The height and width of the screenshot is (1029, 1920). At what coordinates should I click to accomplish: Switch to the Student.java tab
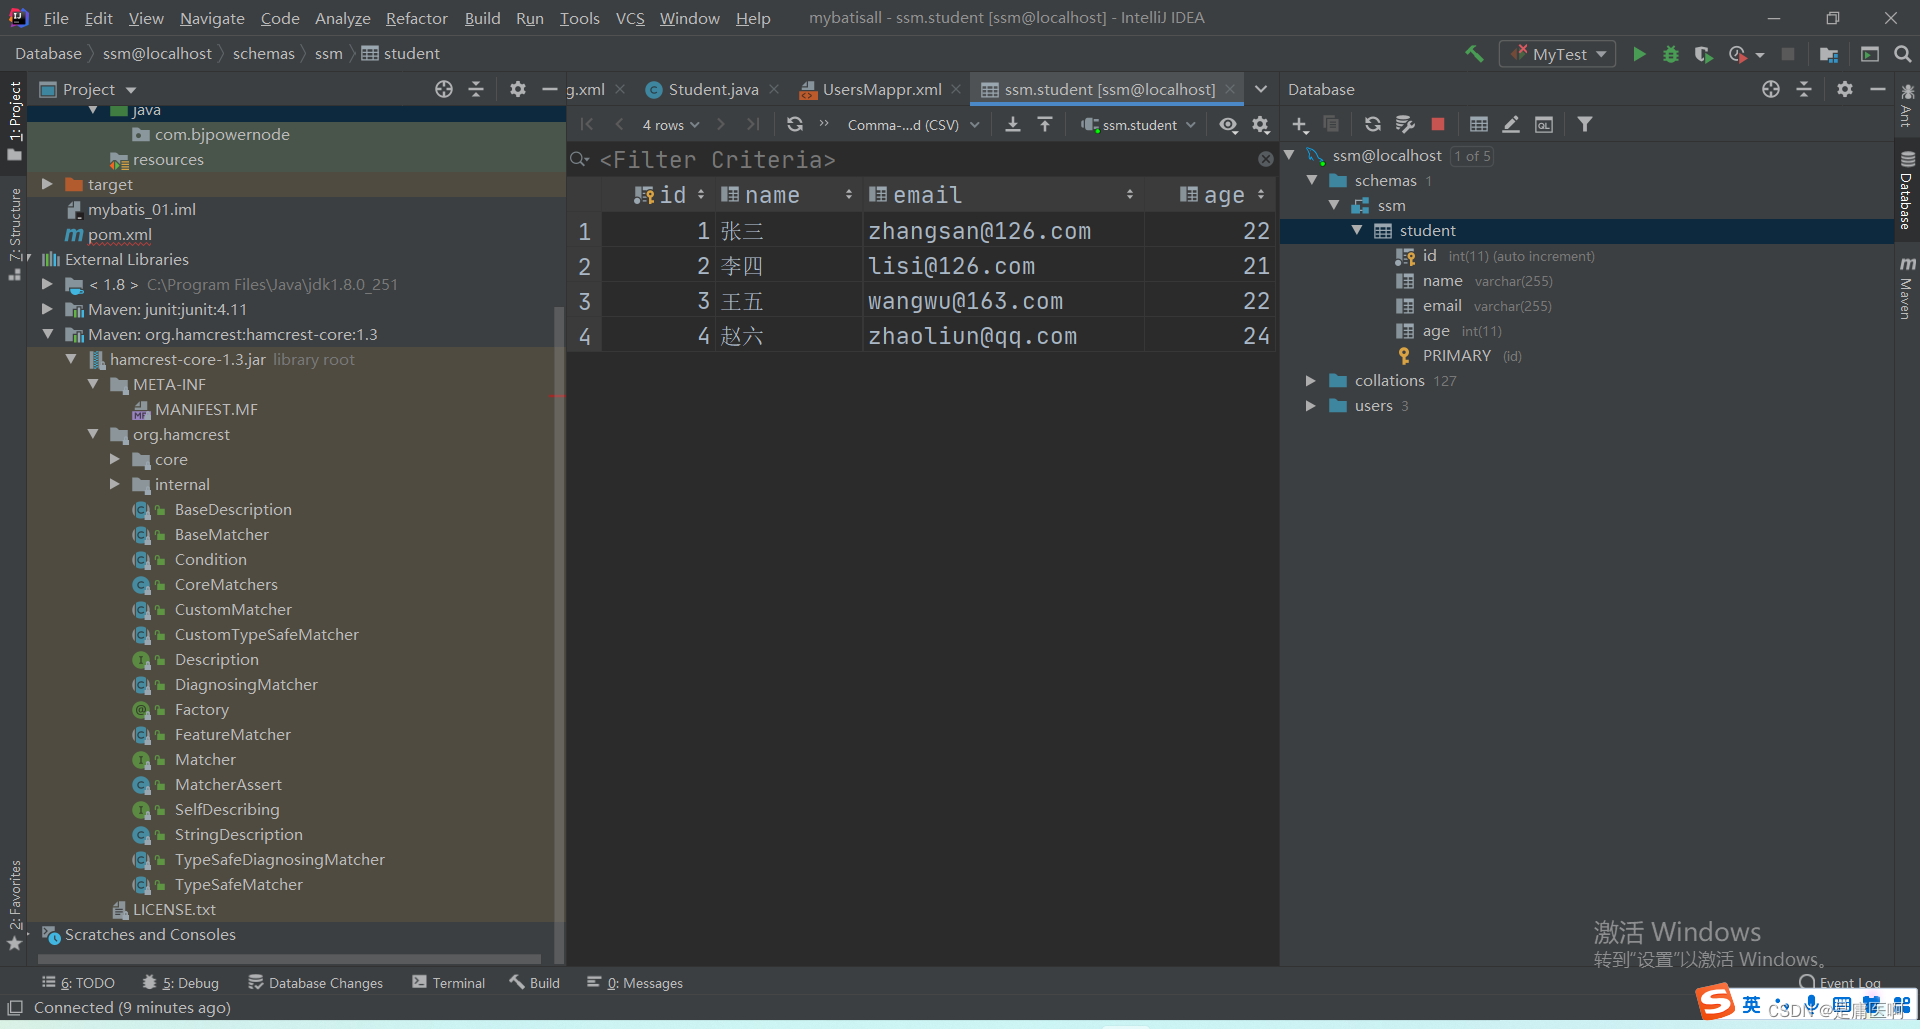713,89
